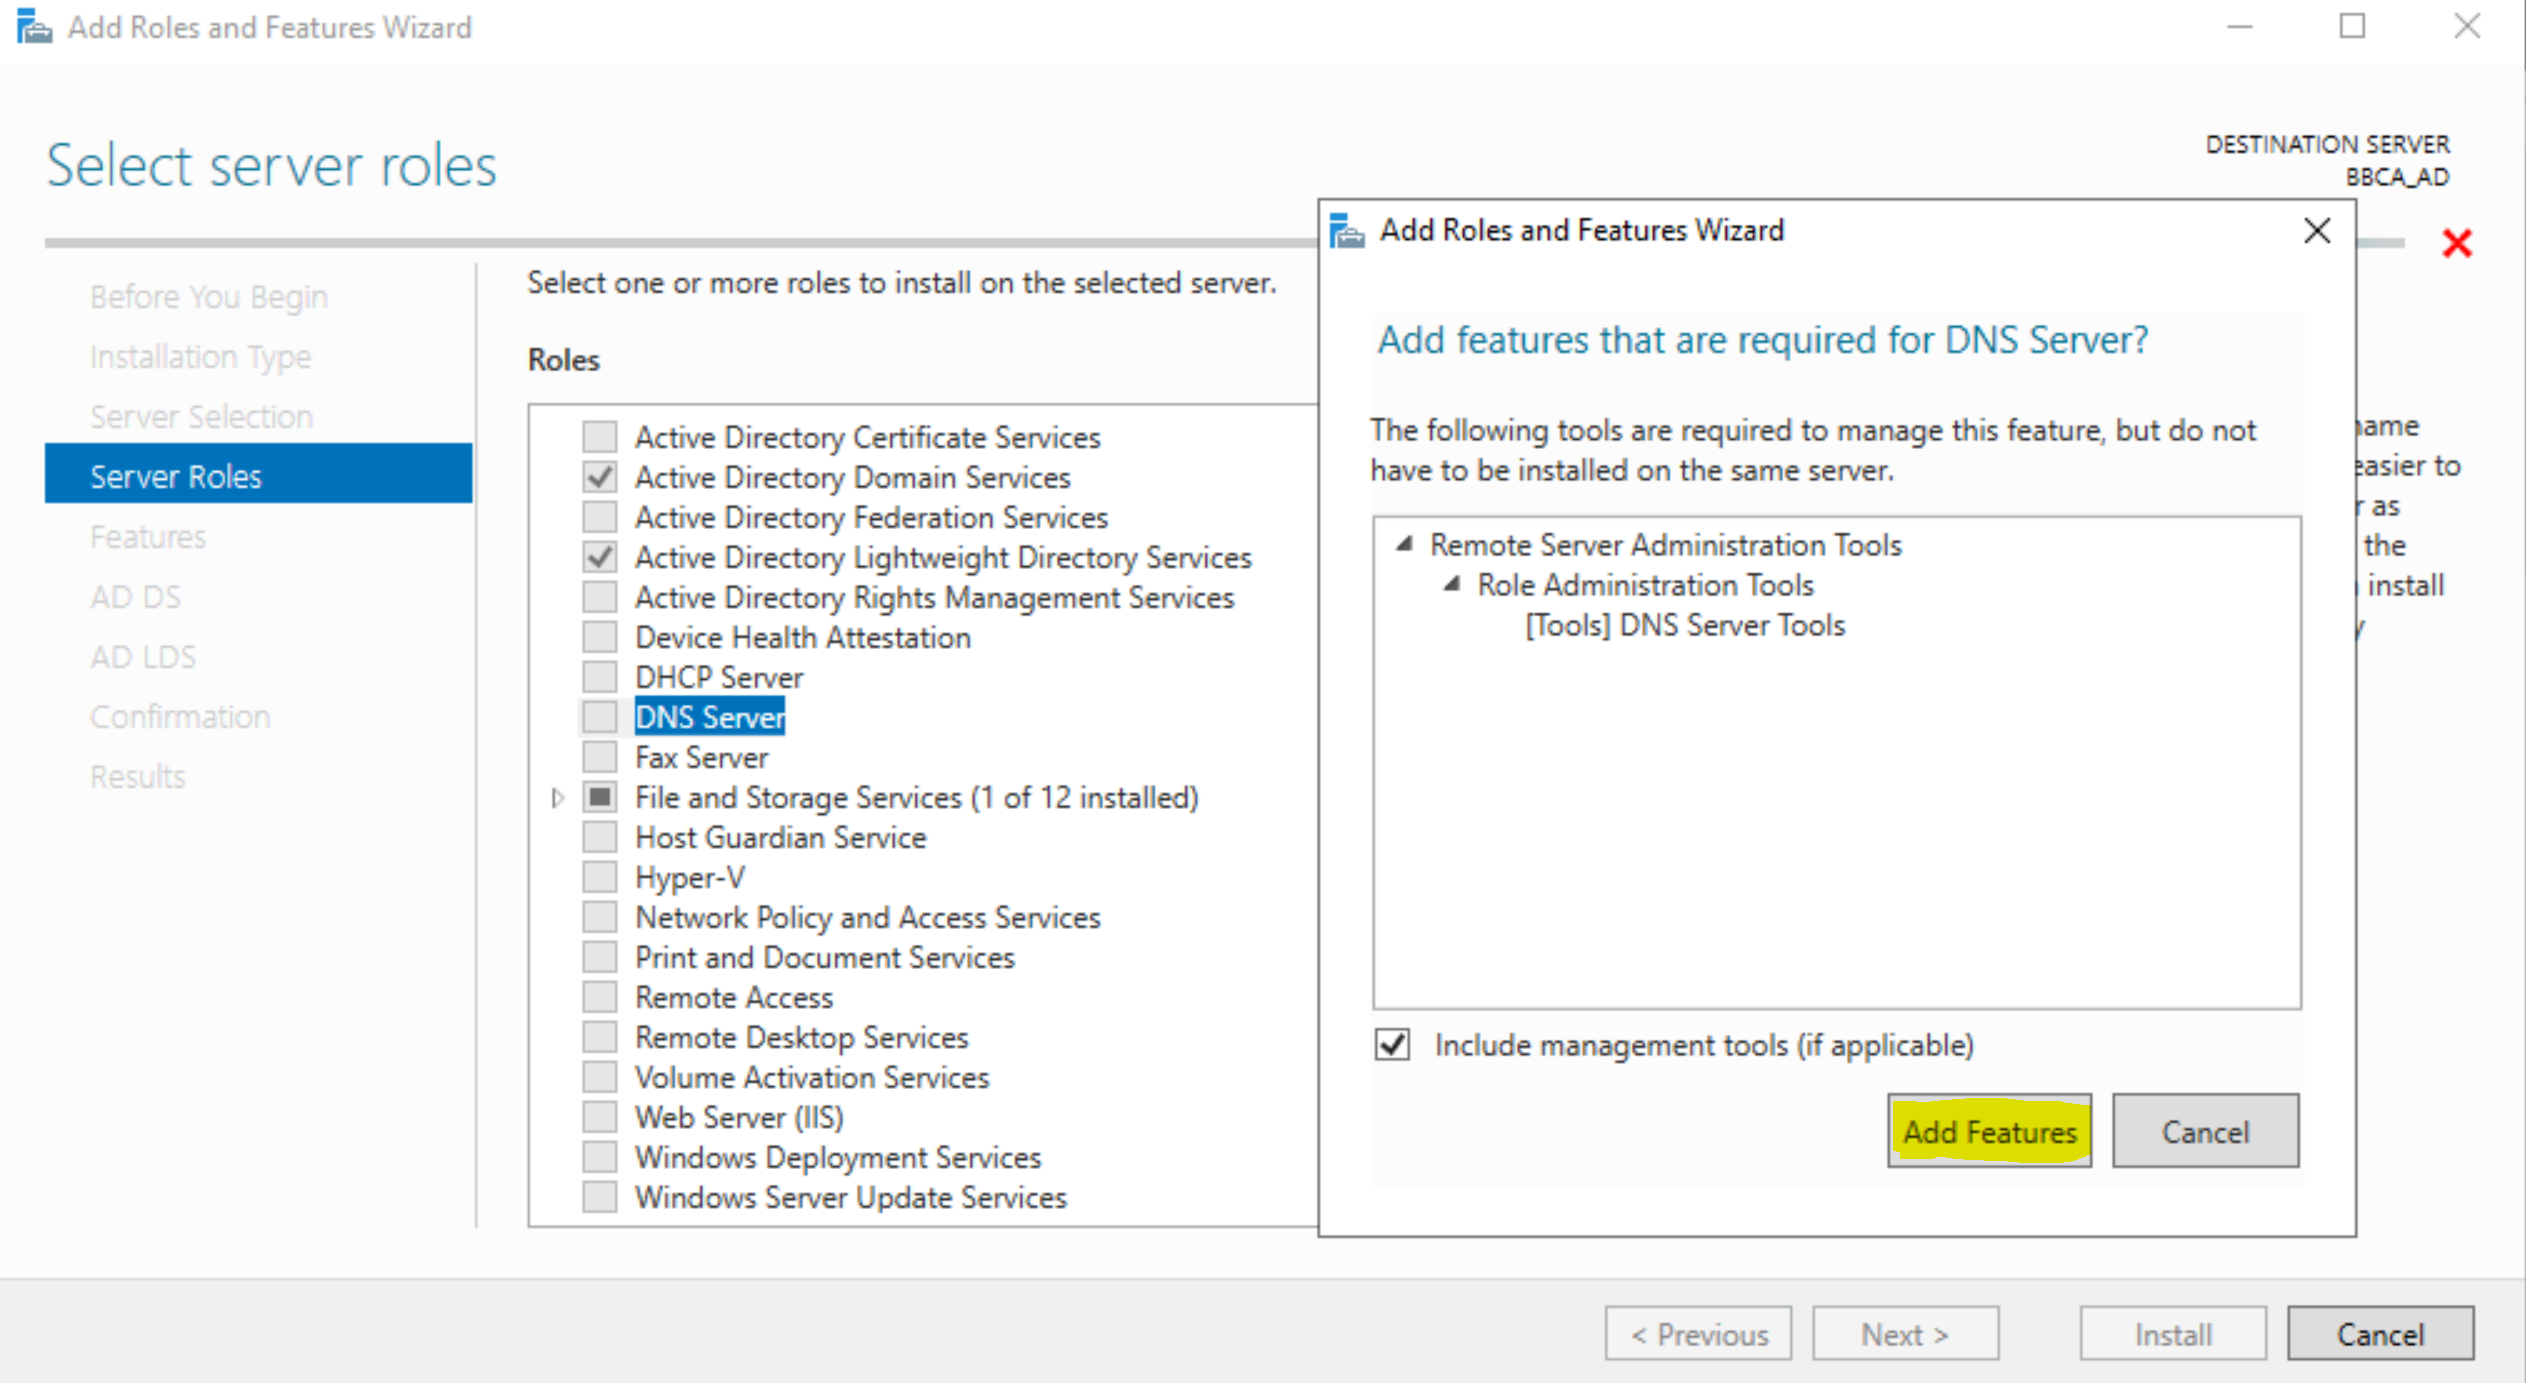Go to the Features step
The image size is (2526, 1383).
[x=148, y=537]
